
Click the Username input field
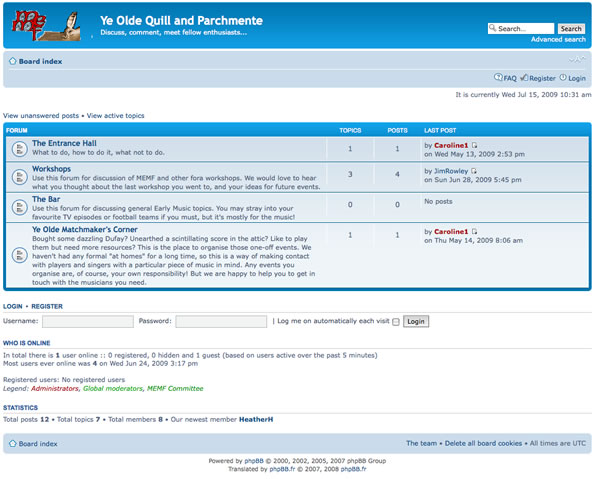88,321
